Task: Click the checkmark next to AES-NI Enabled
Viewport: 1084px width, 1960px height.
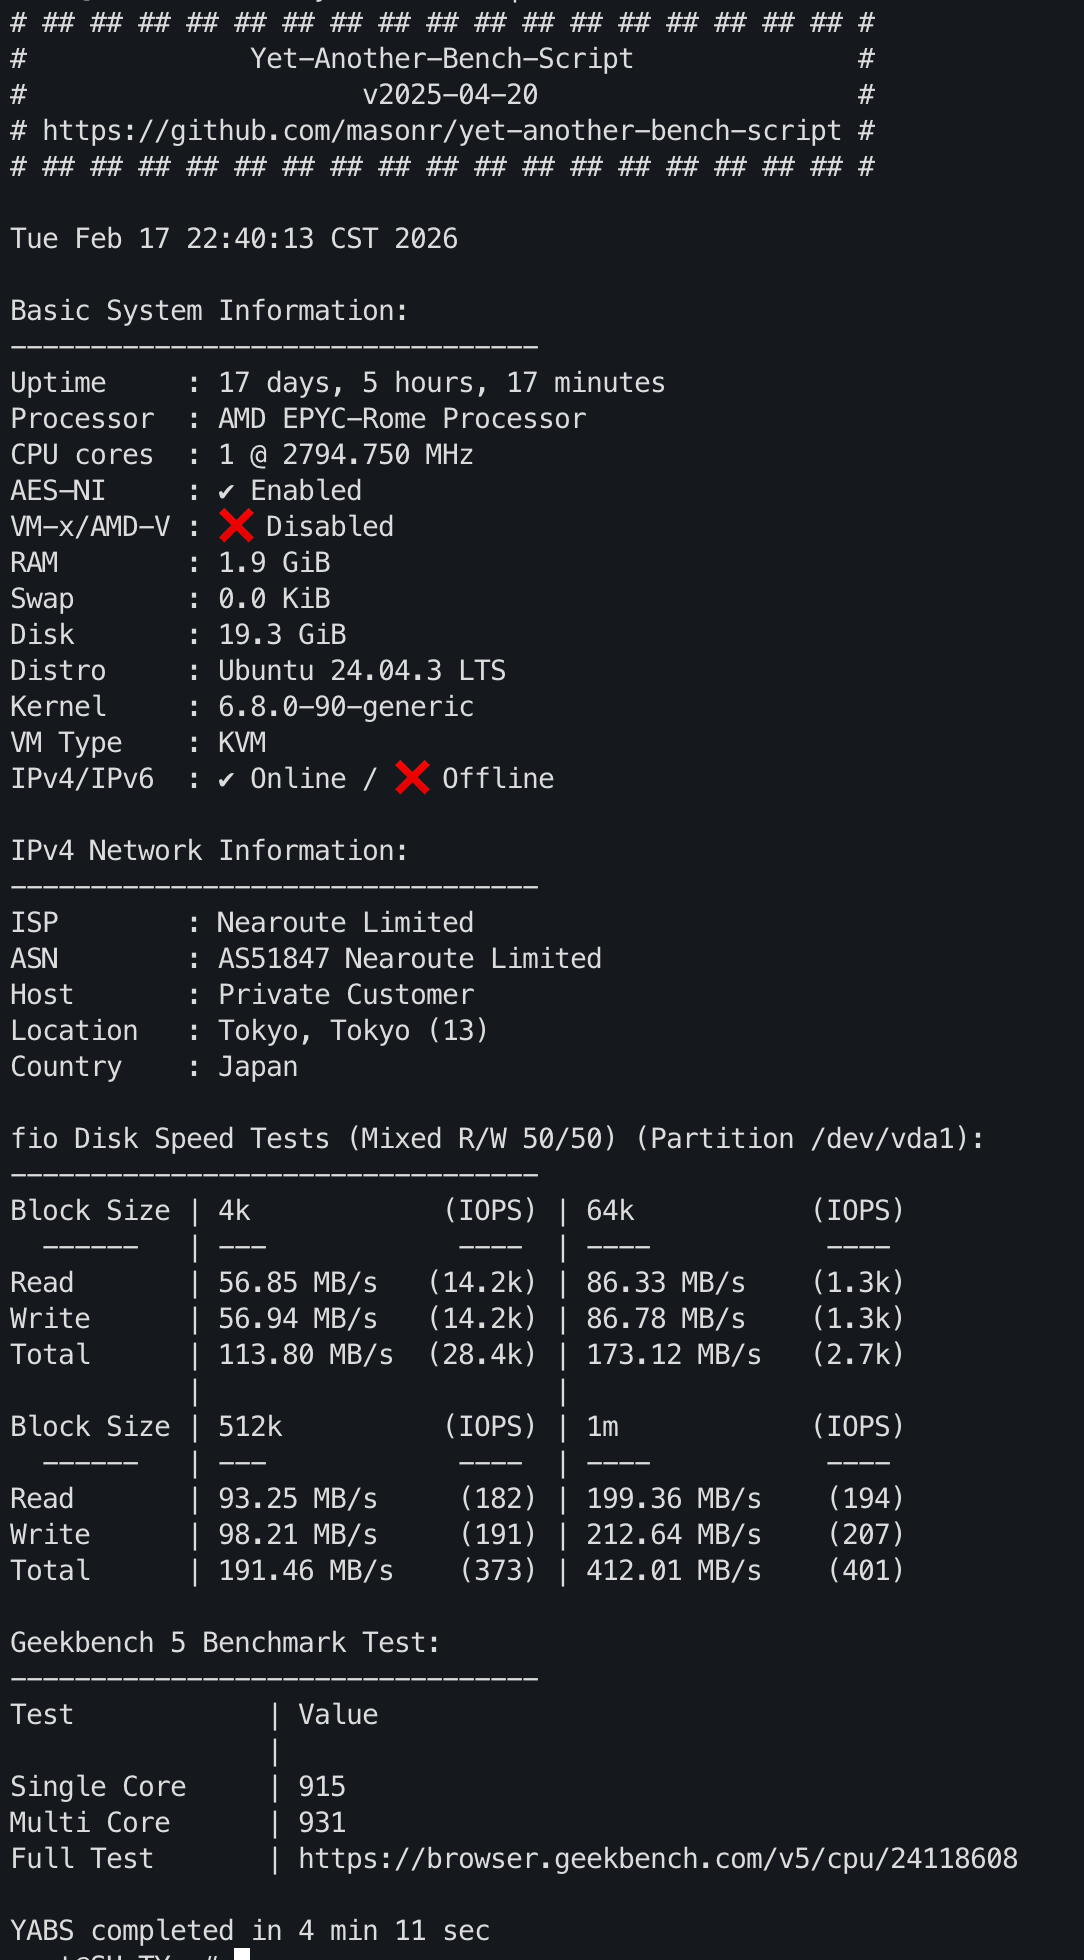Action: pos(227,491)
